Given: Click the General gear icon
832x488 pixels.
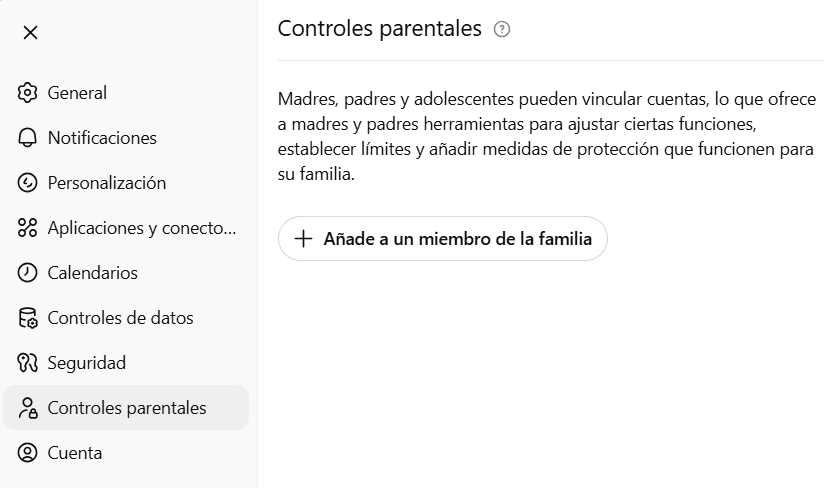Looking at the screenshot, I should click(x=28, y=93).
